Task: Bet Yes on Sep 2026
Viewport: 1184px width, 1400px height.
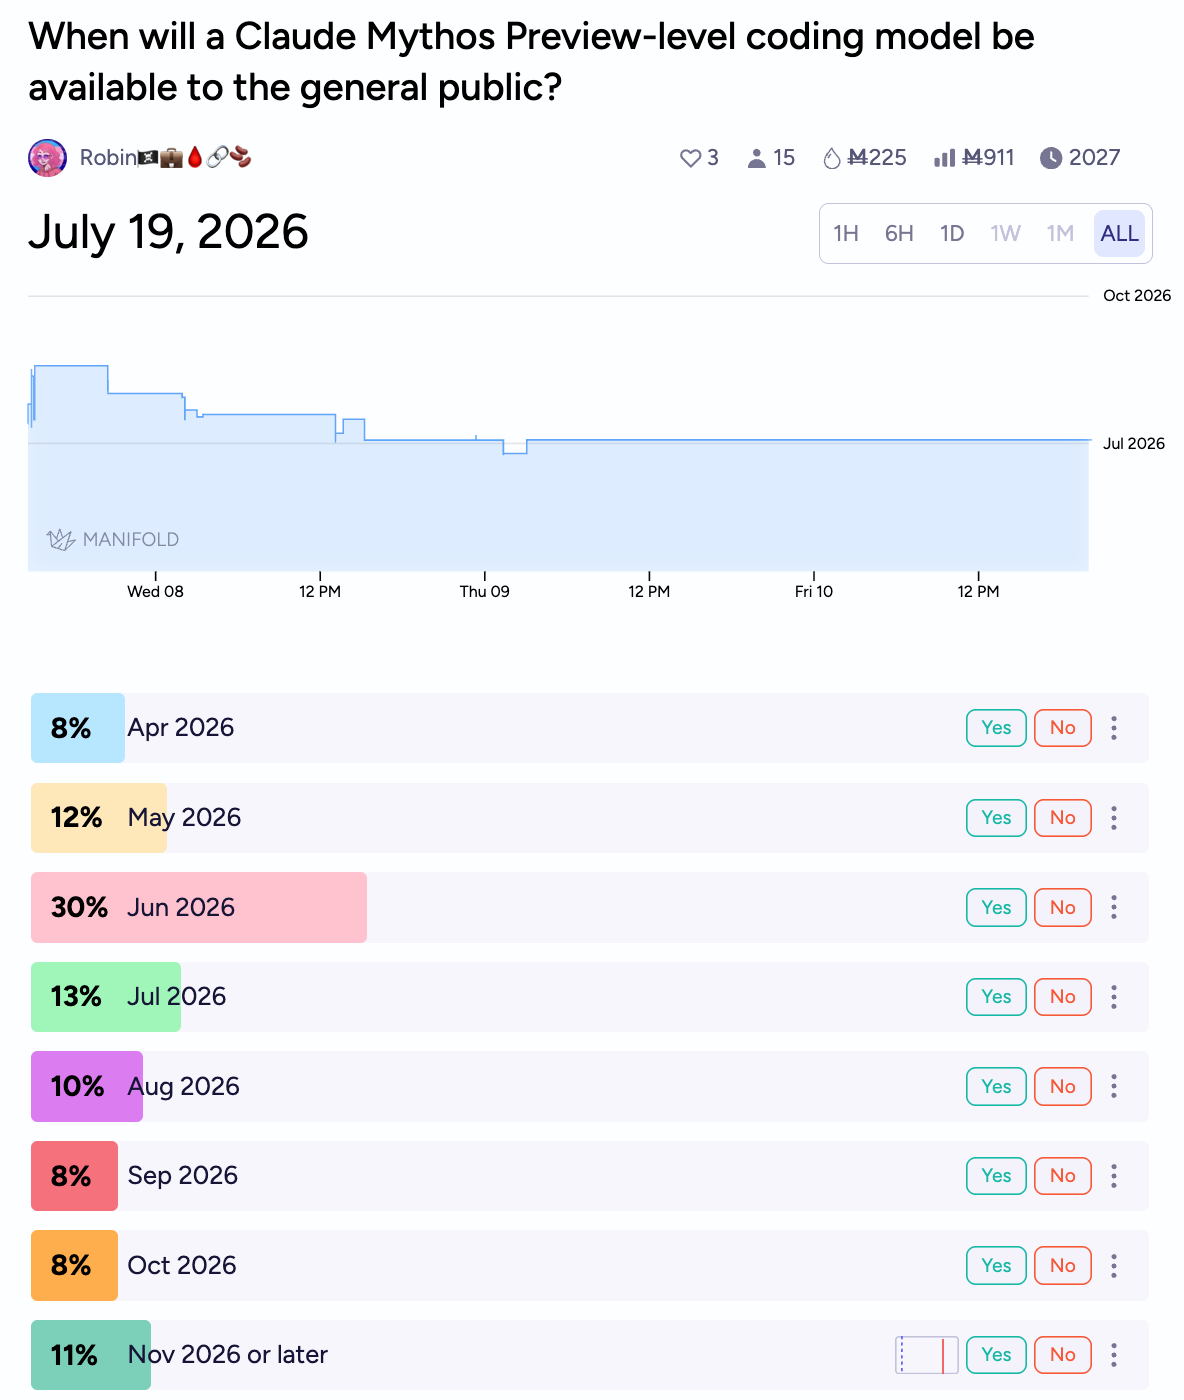Action: (996, 1176)
